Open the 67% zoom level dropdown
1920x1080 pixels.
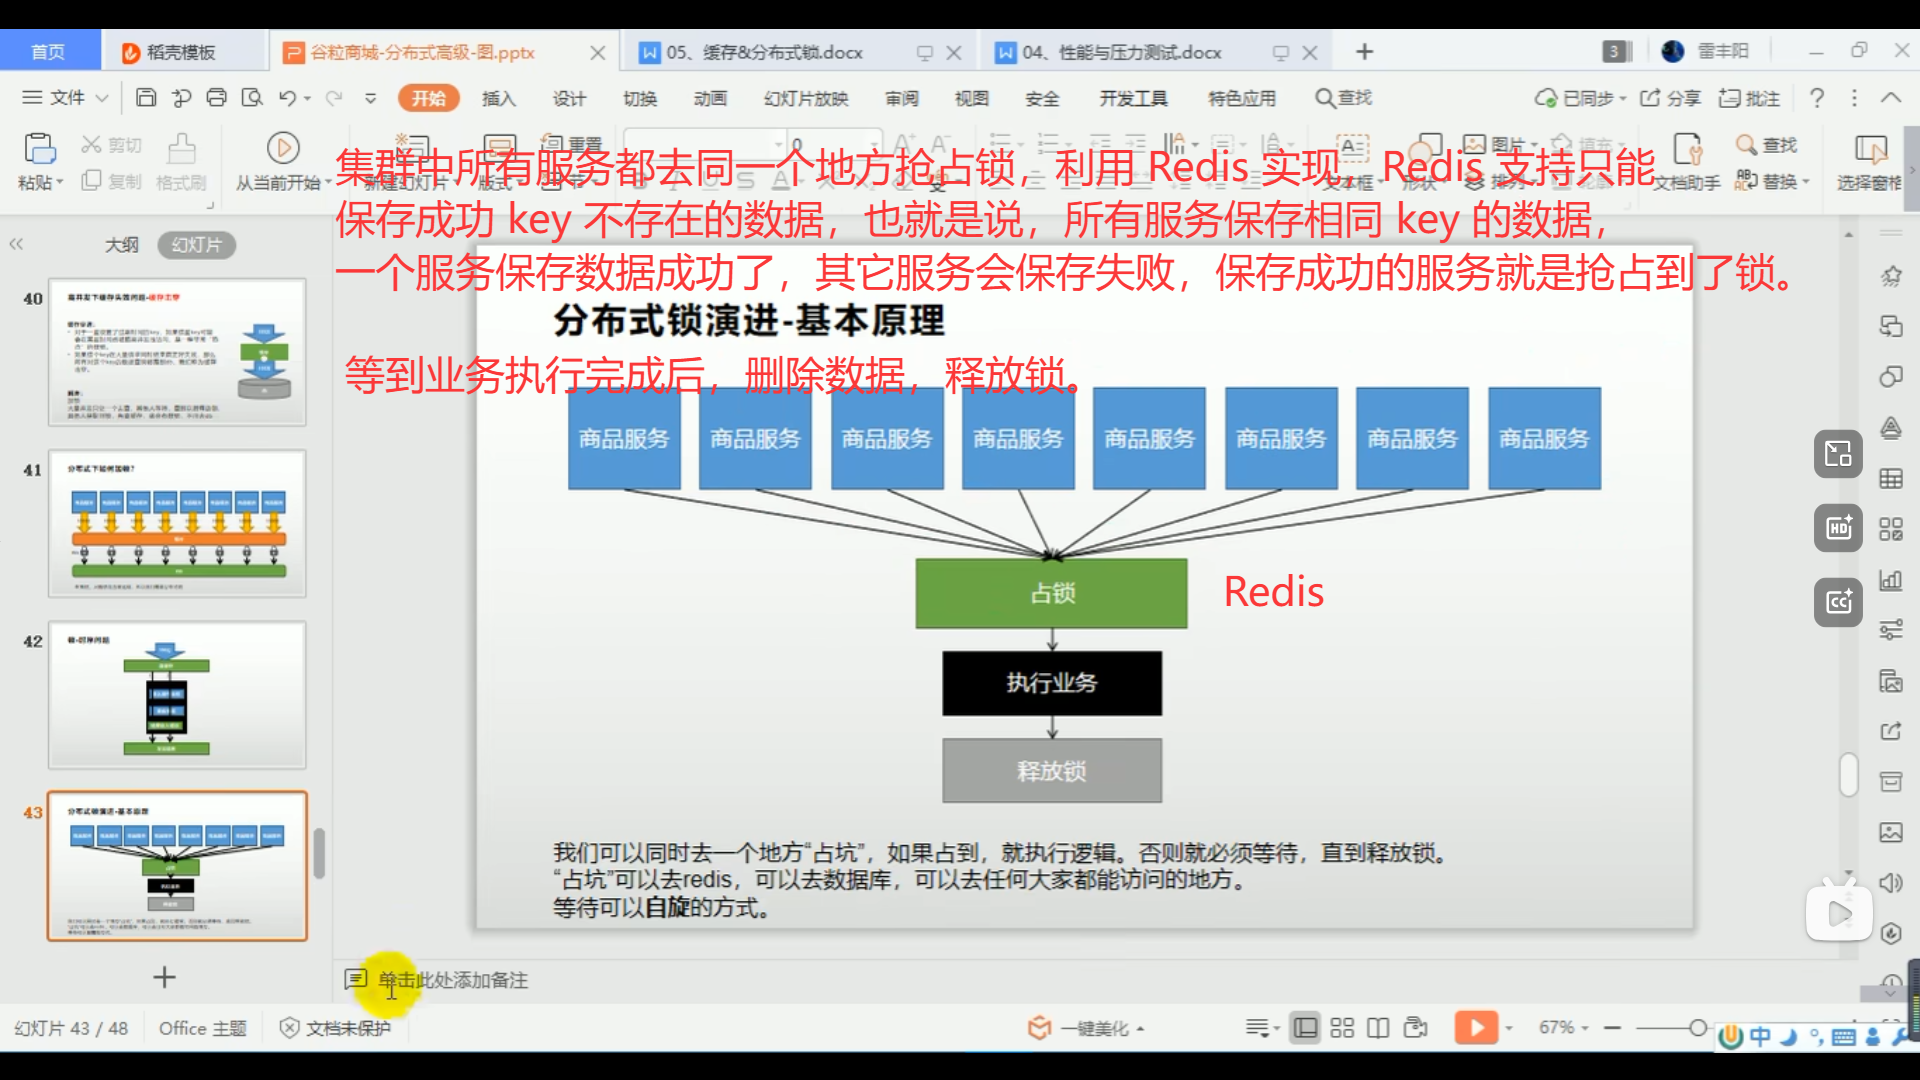(1564, 1028)
